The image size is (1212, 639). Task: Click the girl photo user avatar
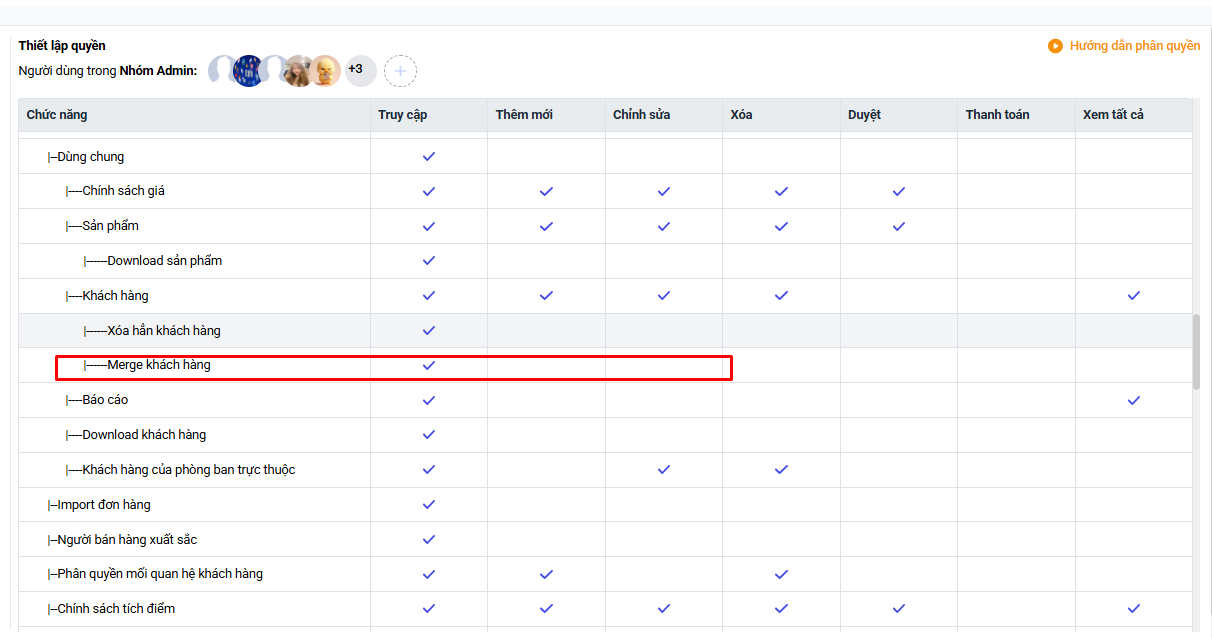tap(298, 71)
